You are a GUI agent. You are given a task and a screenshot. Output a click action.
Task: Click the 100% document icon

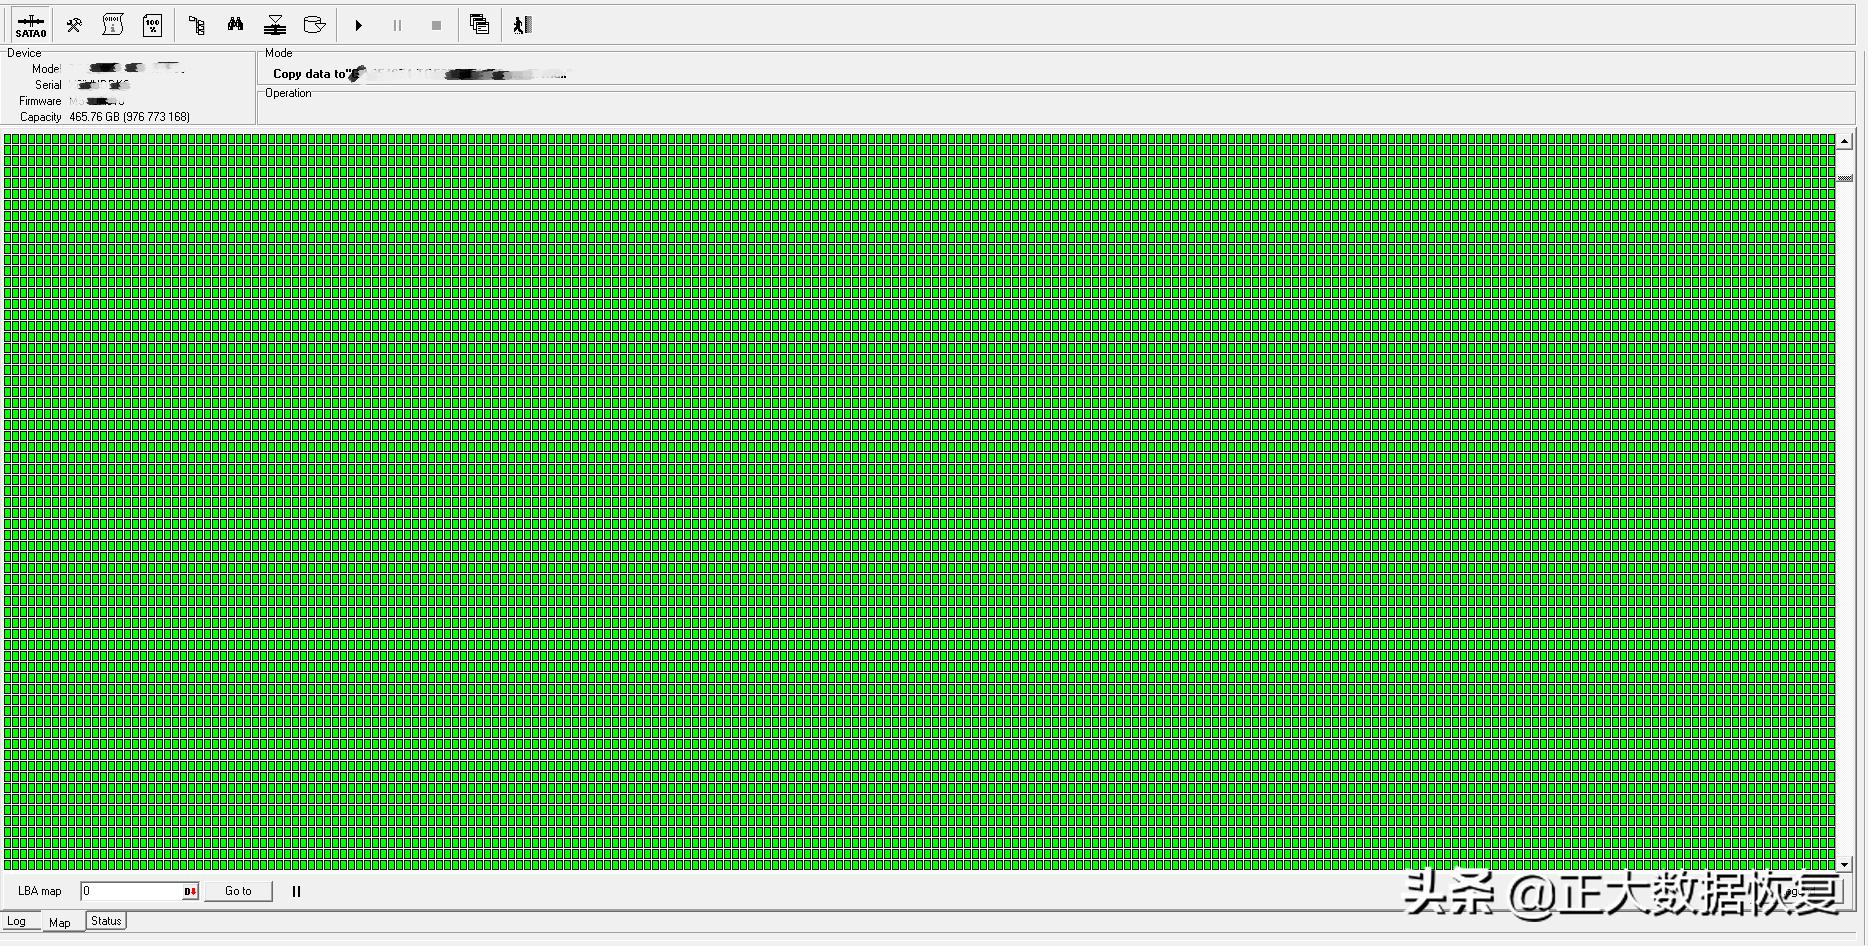click(152, 25)
